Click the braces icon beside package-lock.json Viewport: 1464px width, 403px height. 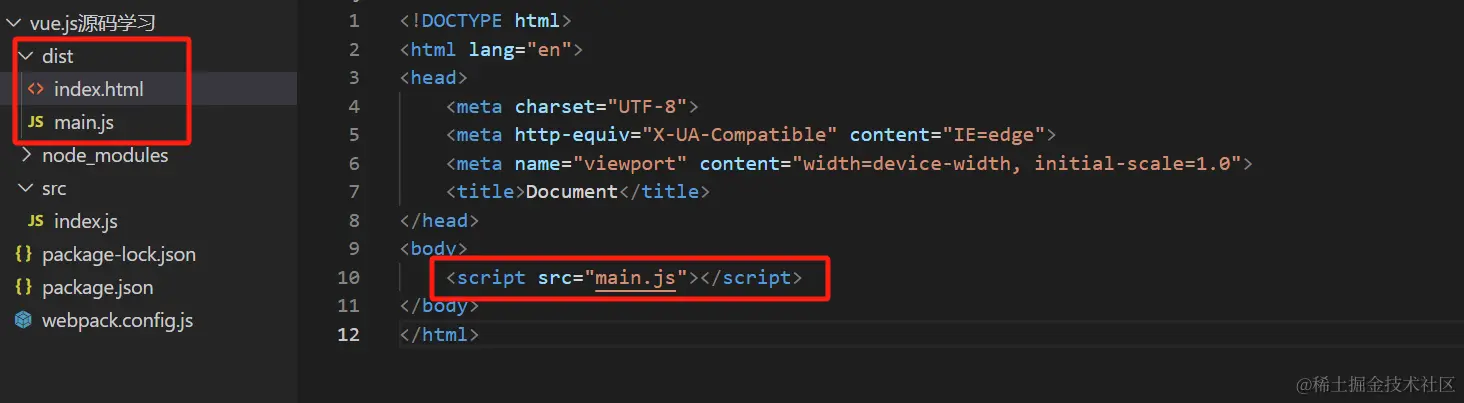pyautogui.click(x=23, y=254)
